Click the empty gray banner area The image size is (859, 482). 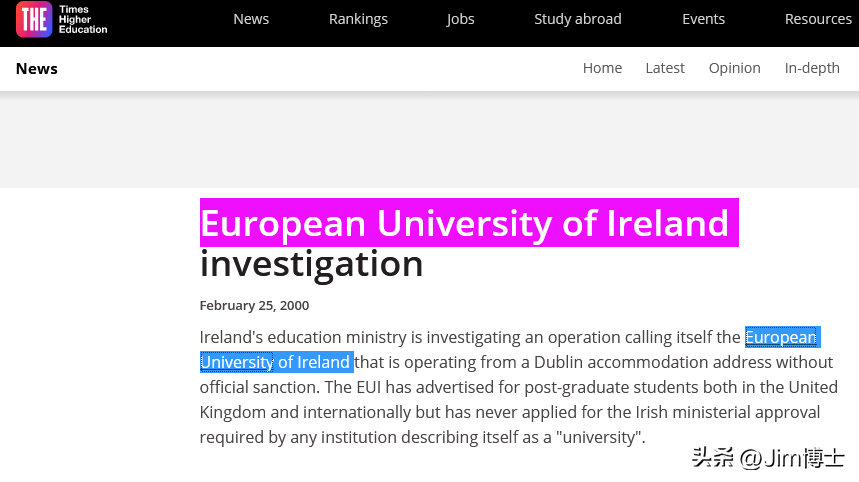pyautogui.click(x=429, y=140)
